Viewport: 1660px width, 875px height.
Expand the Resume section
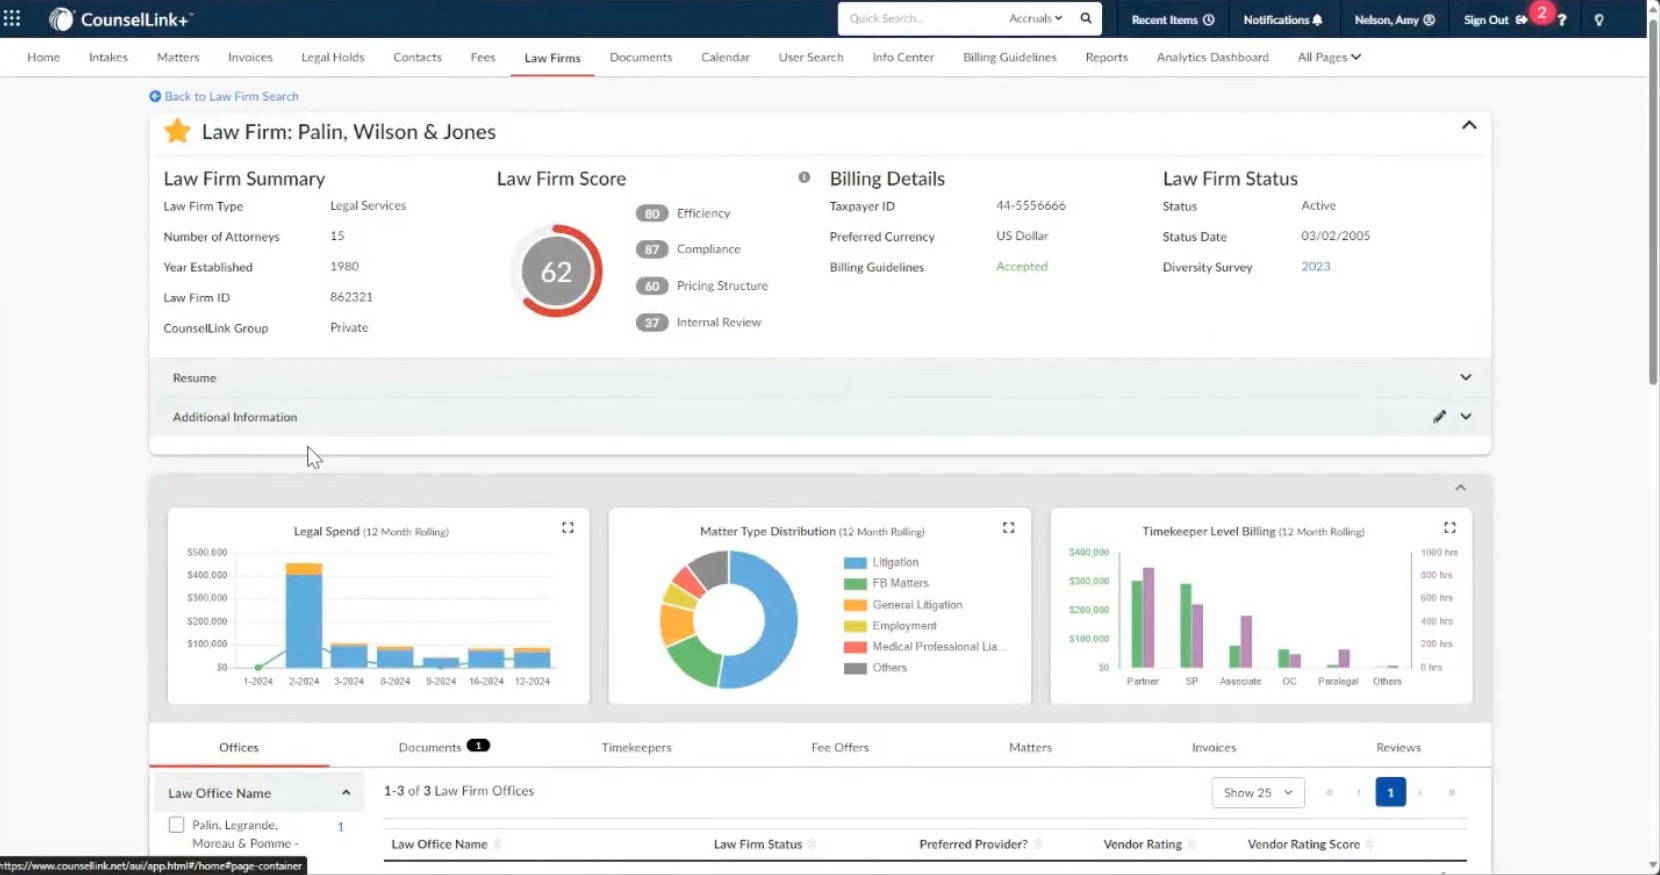pos(1466,377)
